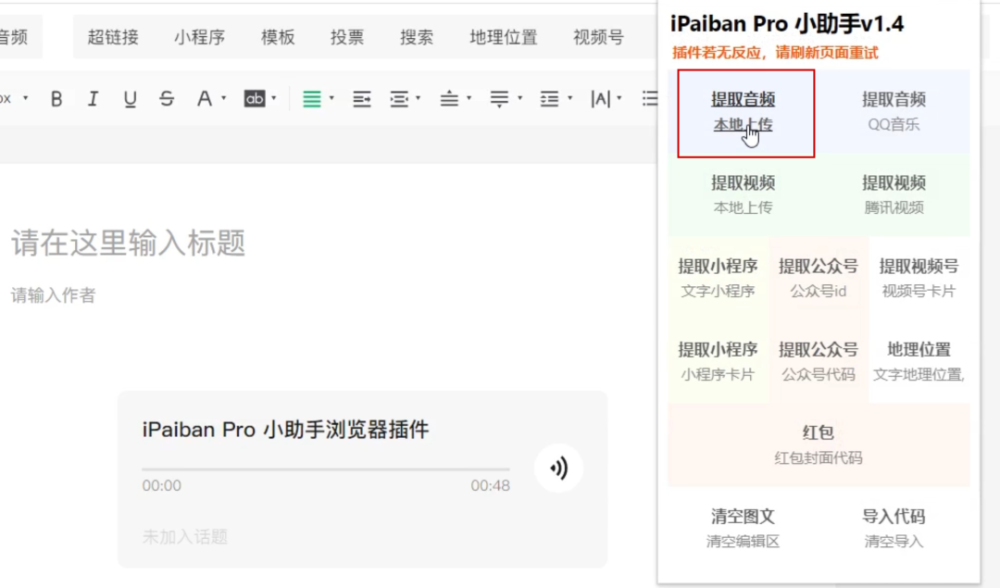The image size is (1000, 588).
Task: Open the 超链接 insert menu
Action: [113, 38]
